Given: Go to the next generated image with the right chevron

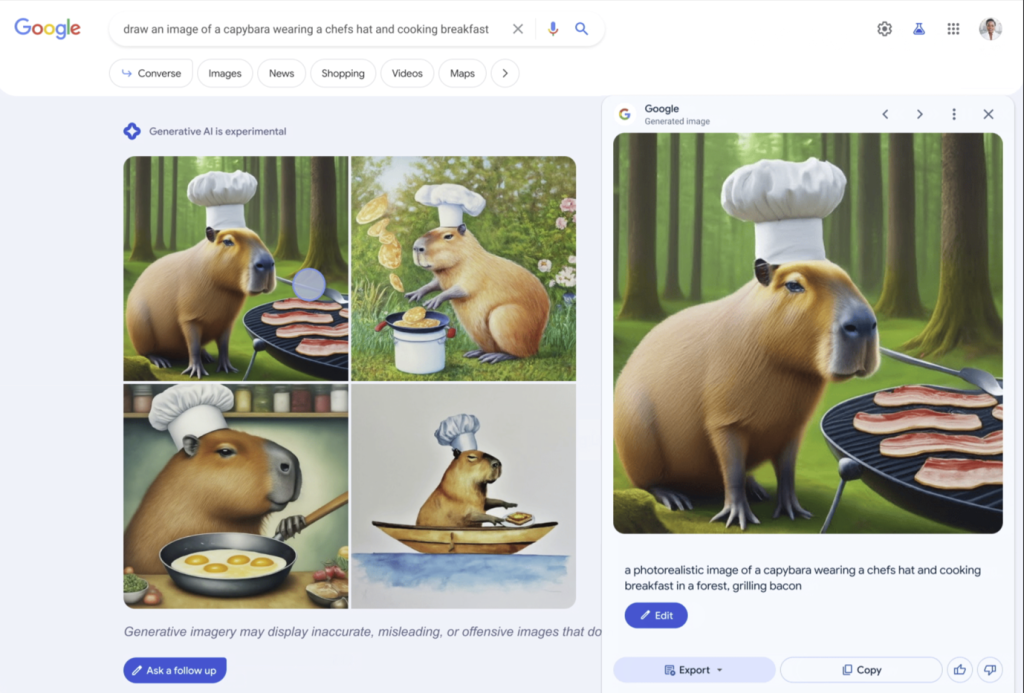Looking at the screenshot, I should click(919, 114).
